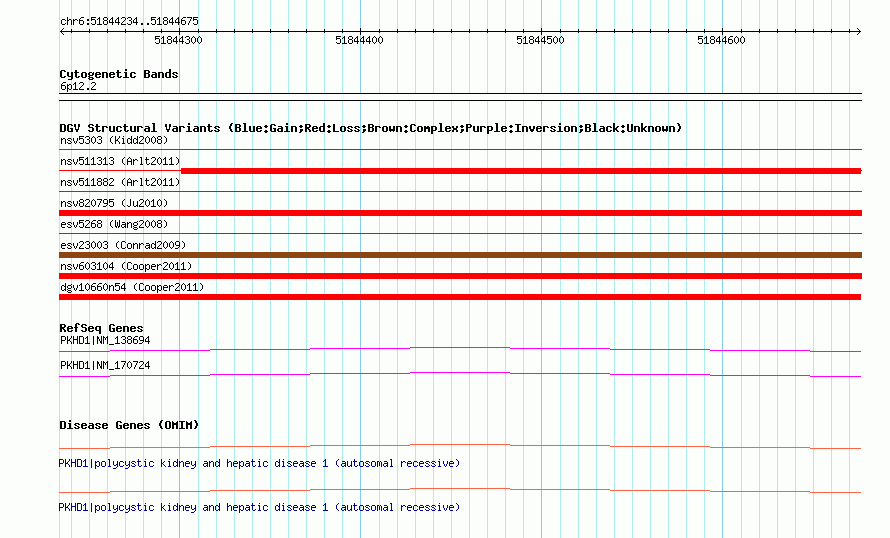
Task: Click the 6p12.2 band label
Action: [78, 86]
